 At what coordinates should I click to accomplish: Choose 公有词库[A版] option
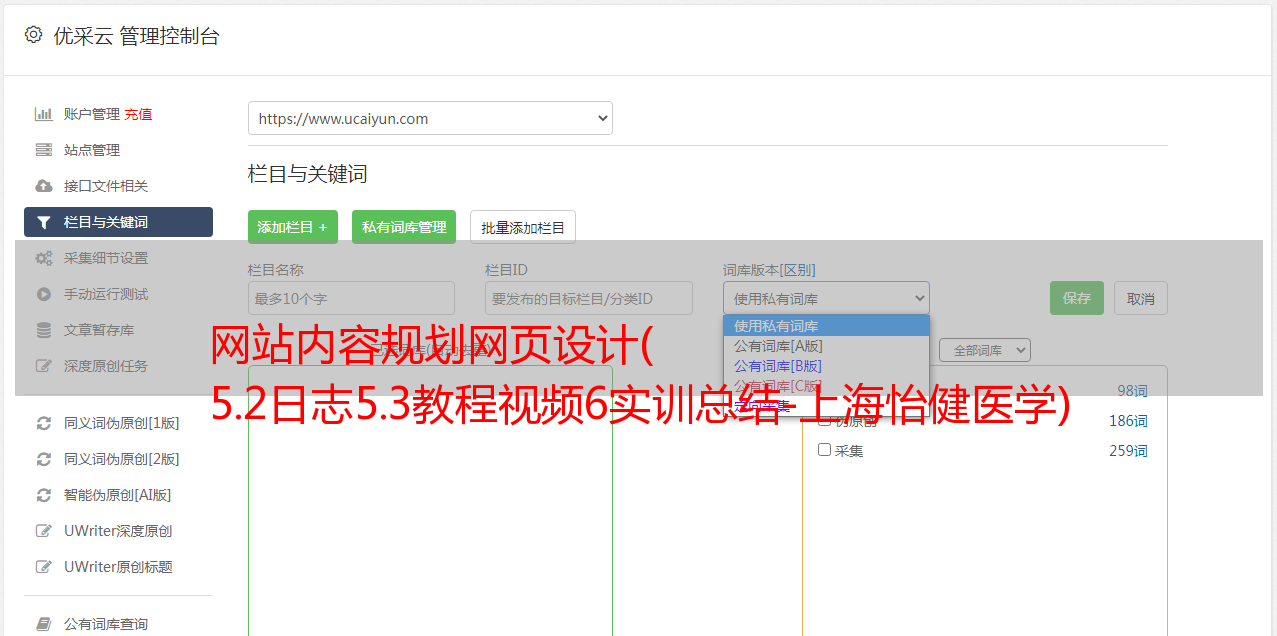pyautogui.click(x=826, y=346)
